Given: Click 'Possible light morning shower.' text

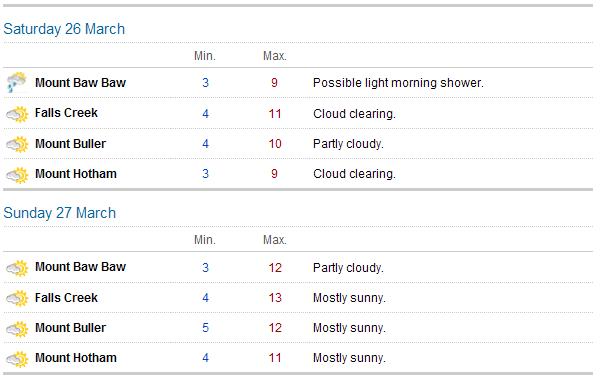Looking at the screenshot, I should 398,83.
